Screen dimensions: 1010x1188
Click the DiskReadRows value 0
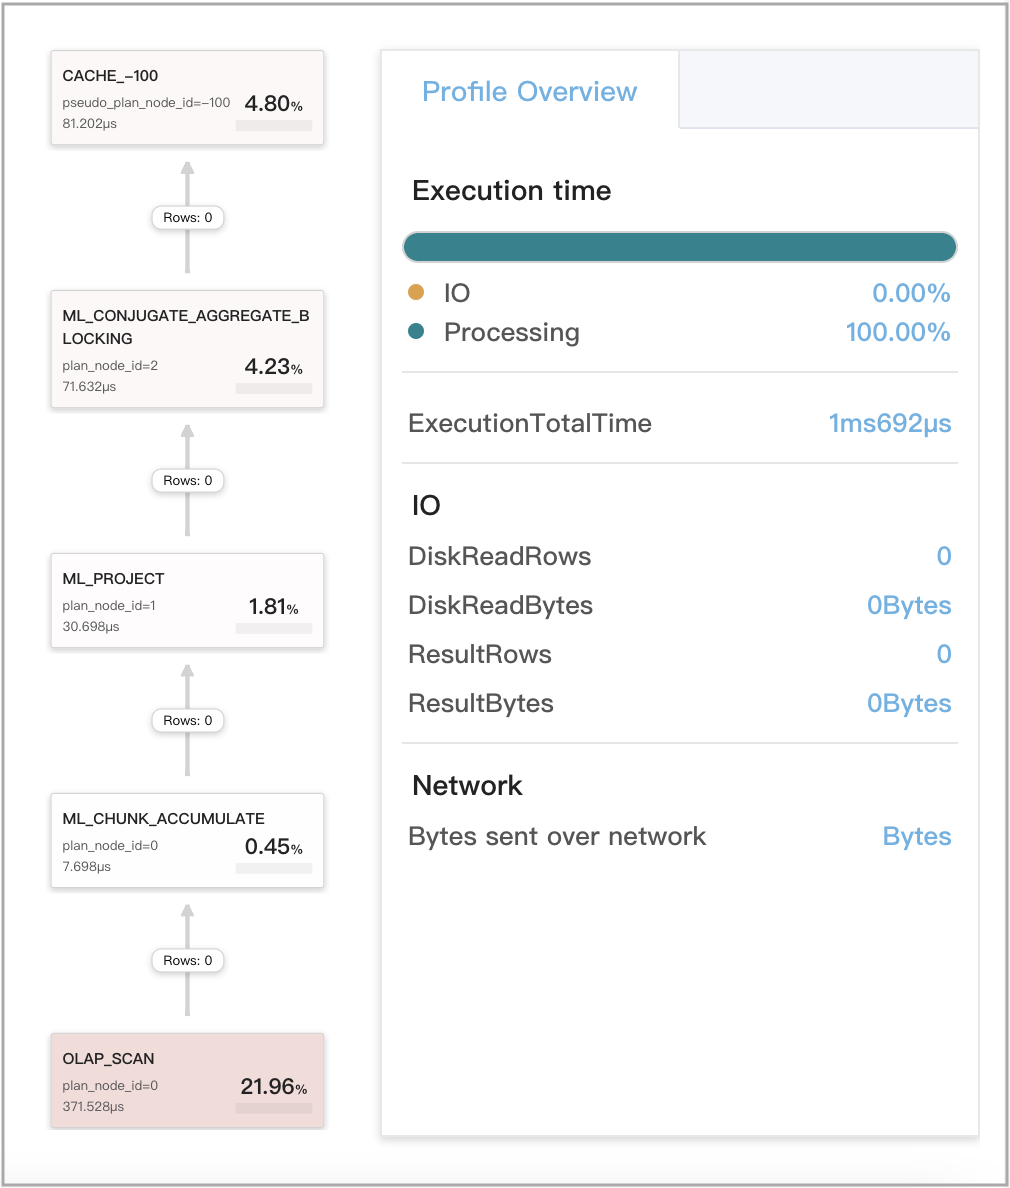tap(944, 556)
